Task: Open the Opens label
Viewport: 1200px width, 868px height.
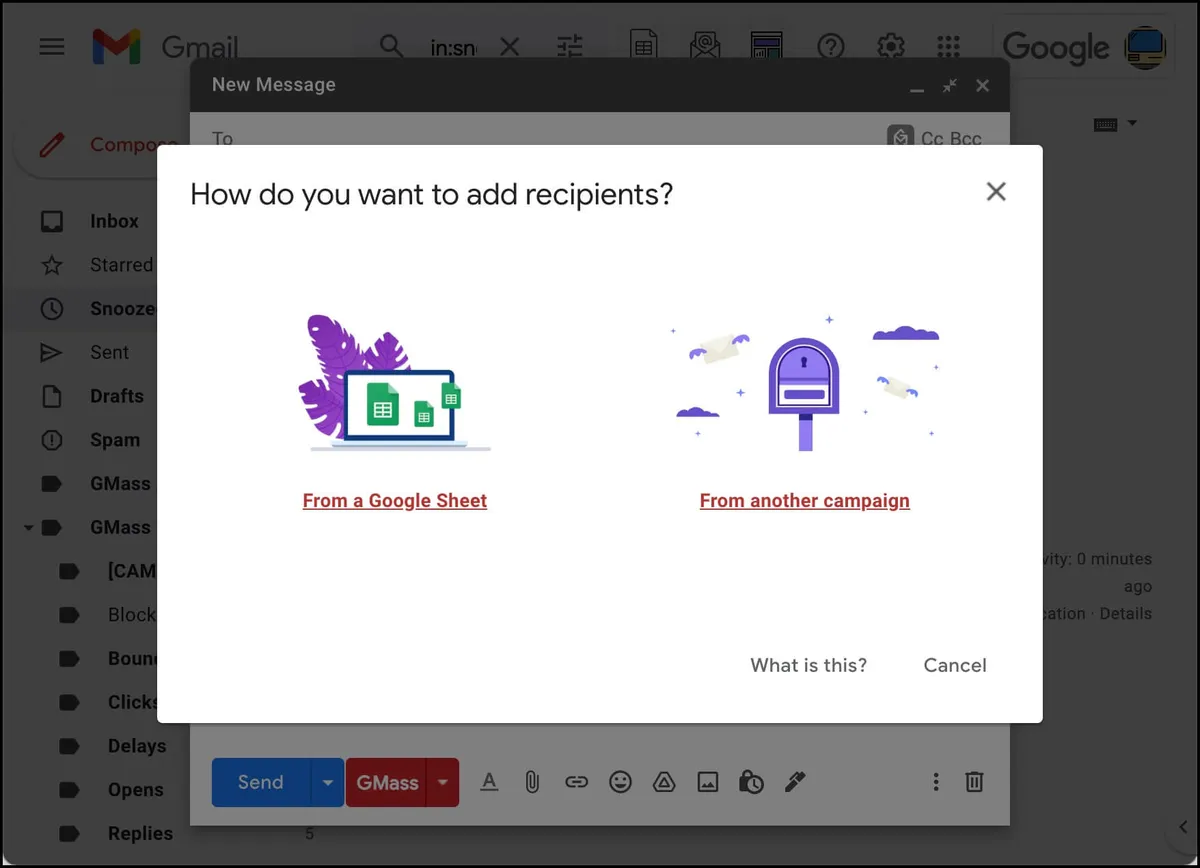Action: coord(135,790)
